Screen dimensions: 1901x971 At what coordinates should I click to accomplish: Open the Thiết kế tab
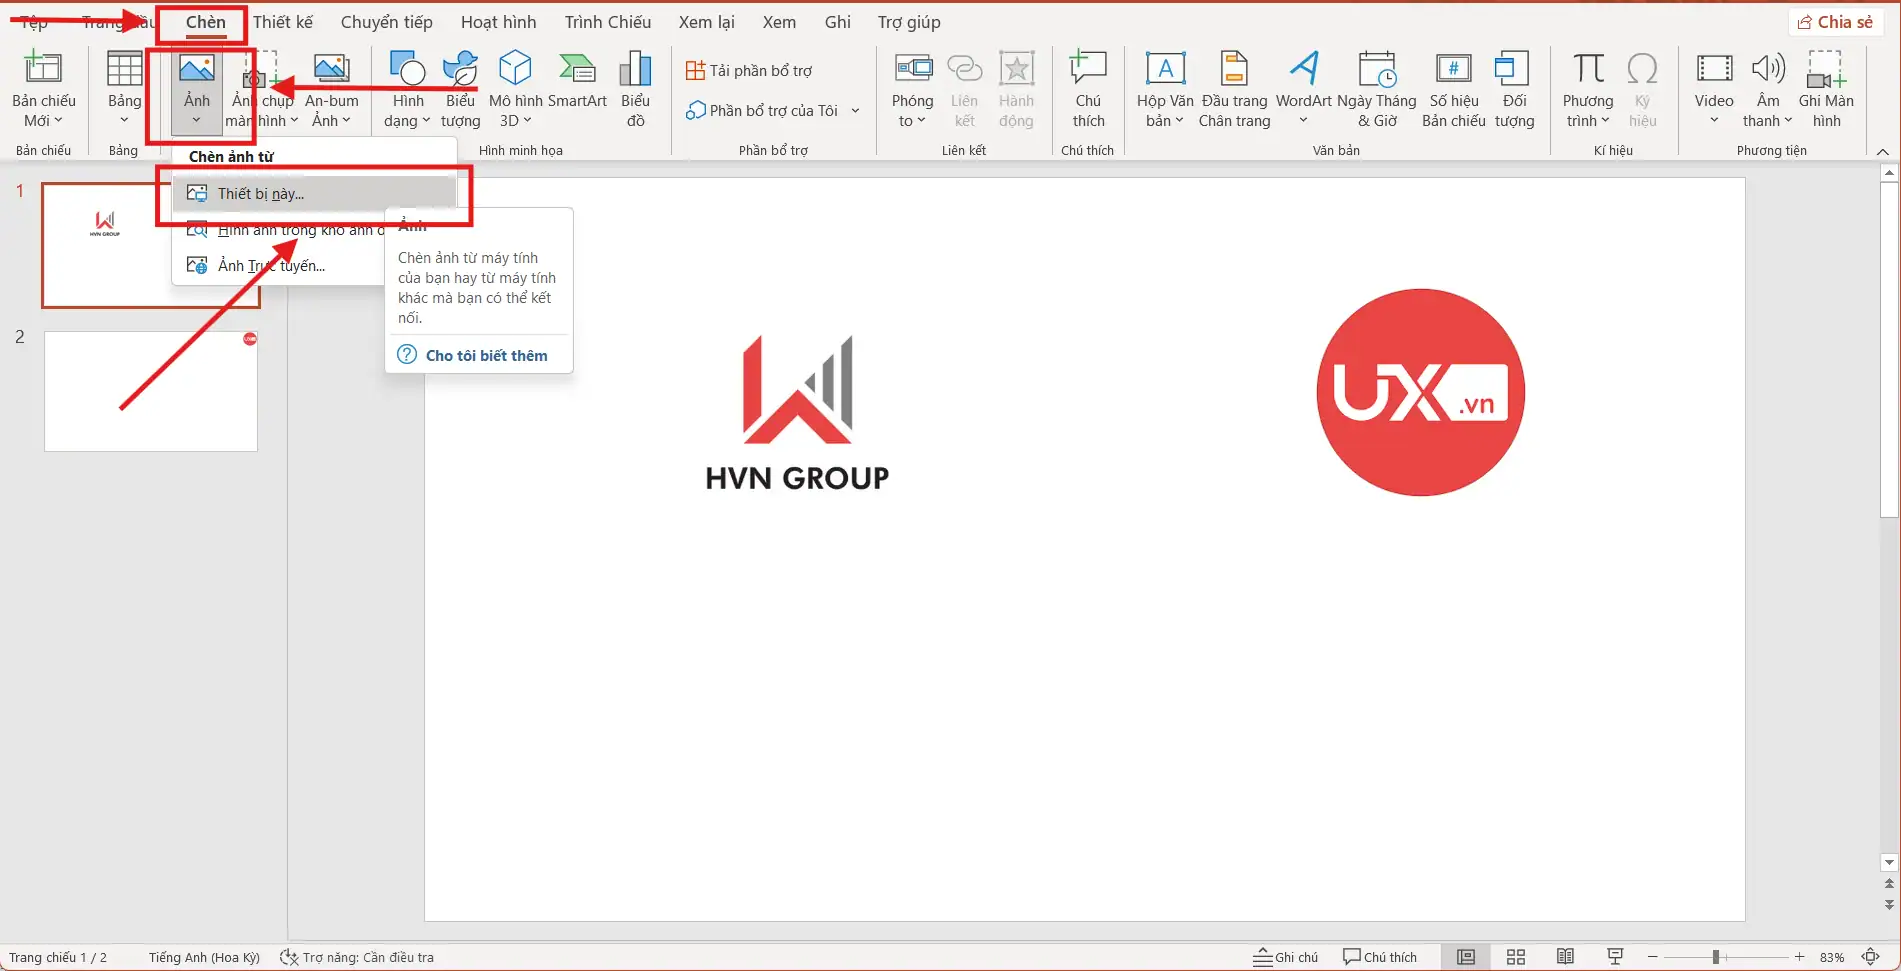[x=283, y=22]
